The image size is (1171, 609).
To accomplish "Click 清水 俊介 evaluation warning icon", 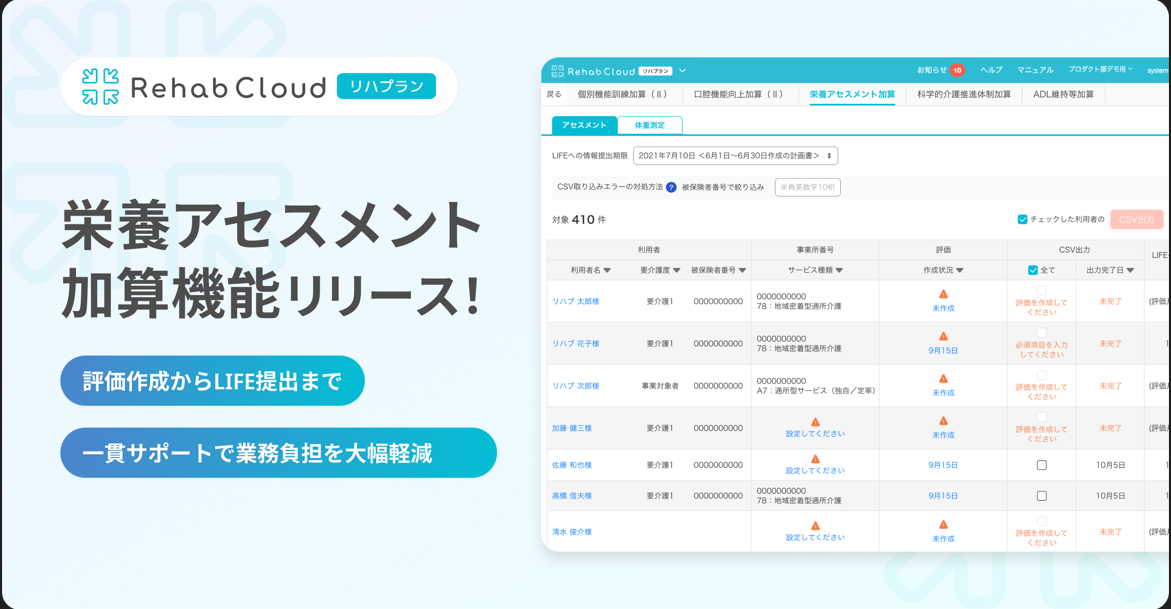I will (x=943, y=525).
